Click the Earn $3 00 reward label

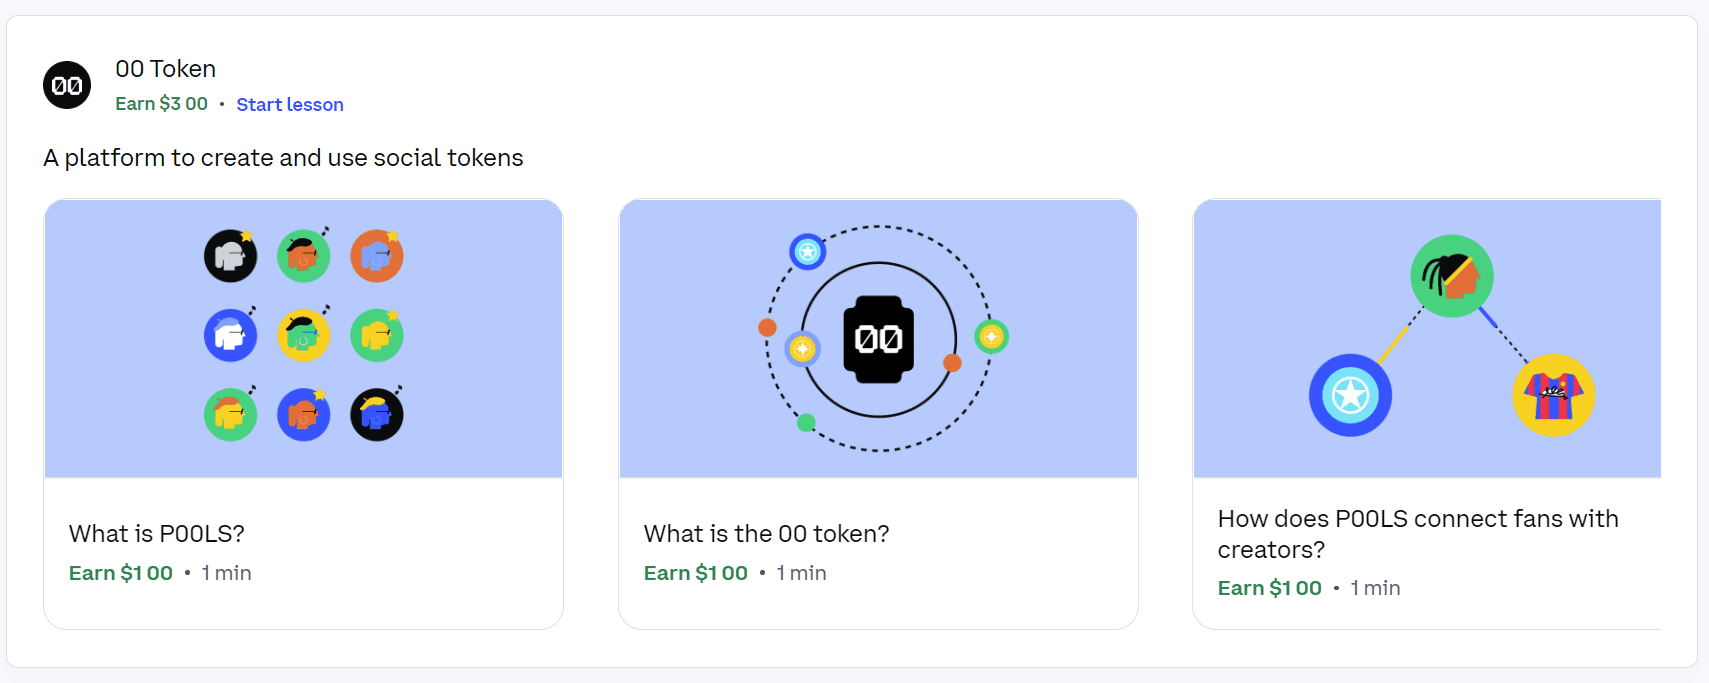162,103
